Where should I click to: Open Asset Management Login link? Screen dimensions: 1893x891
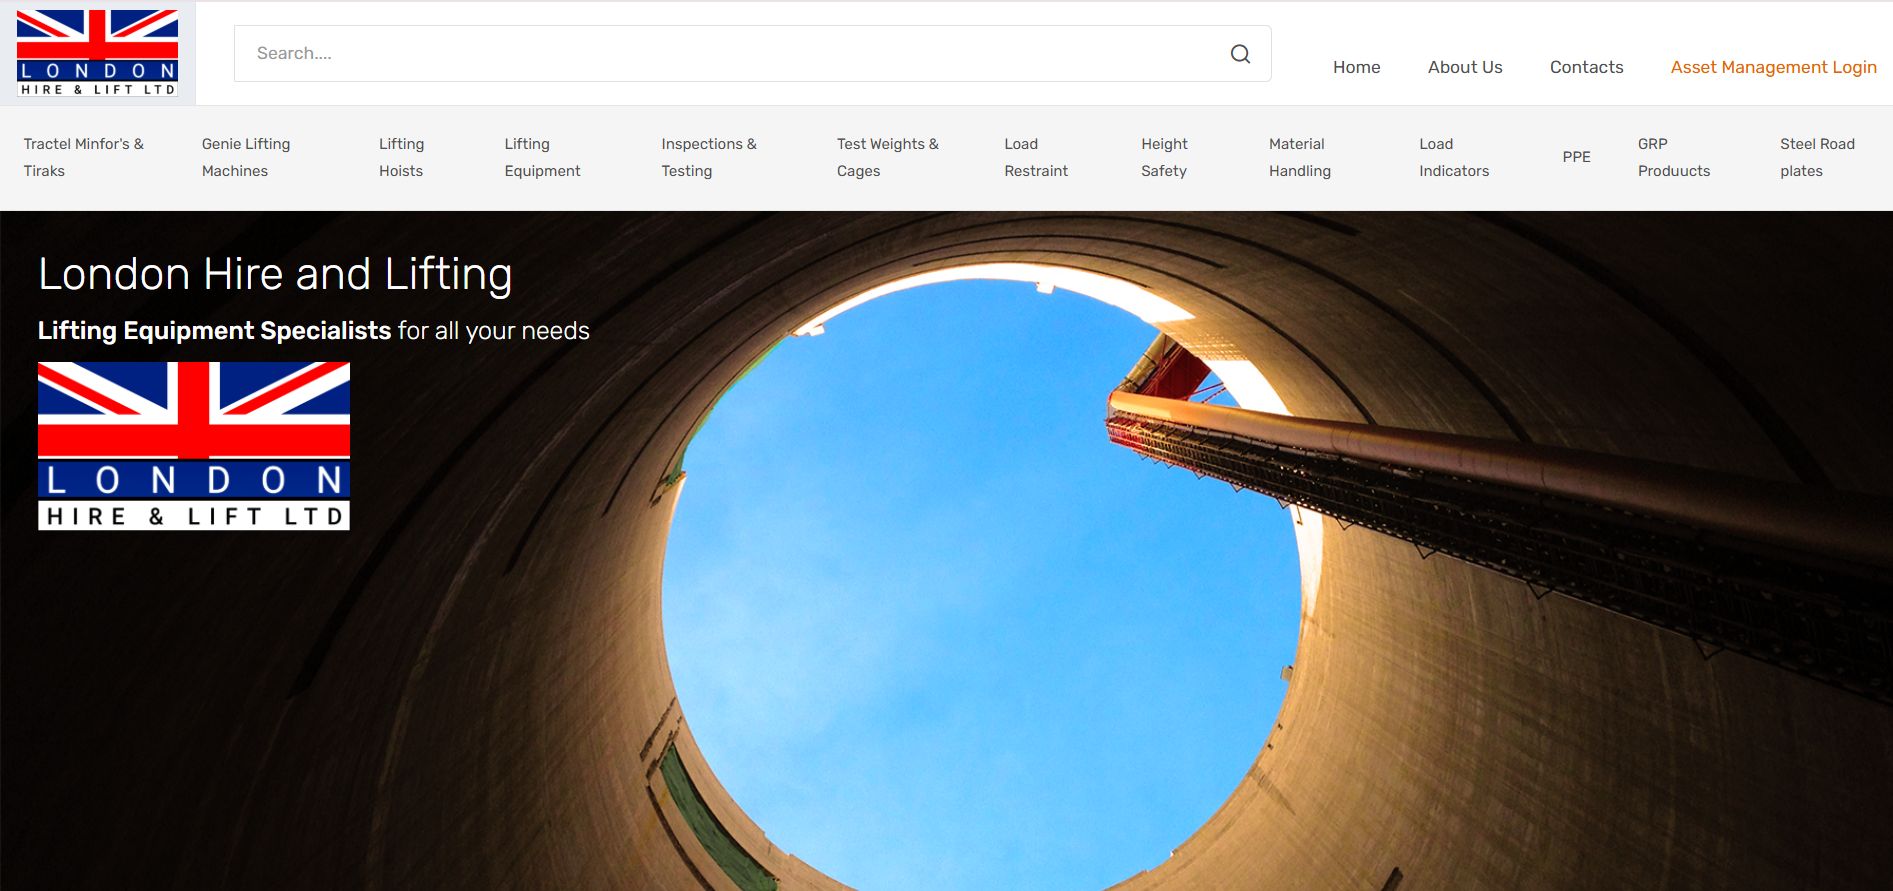[x=1773, y=67]
